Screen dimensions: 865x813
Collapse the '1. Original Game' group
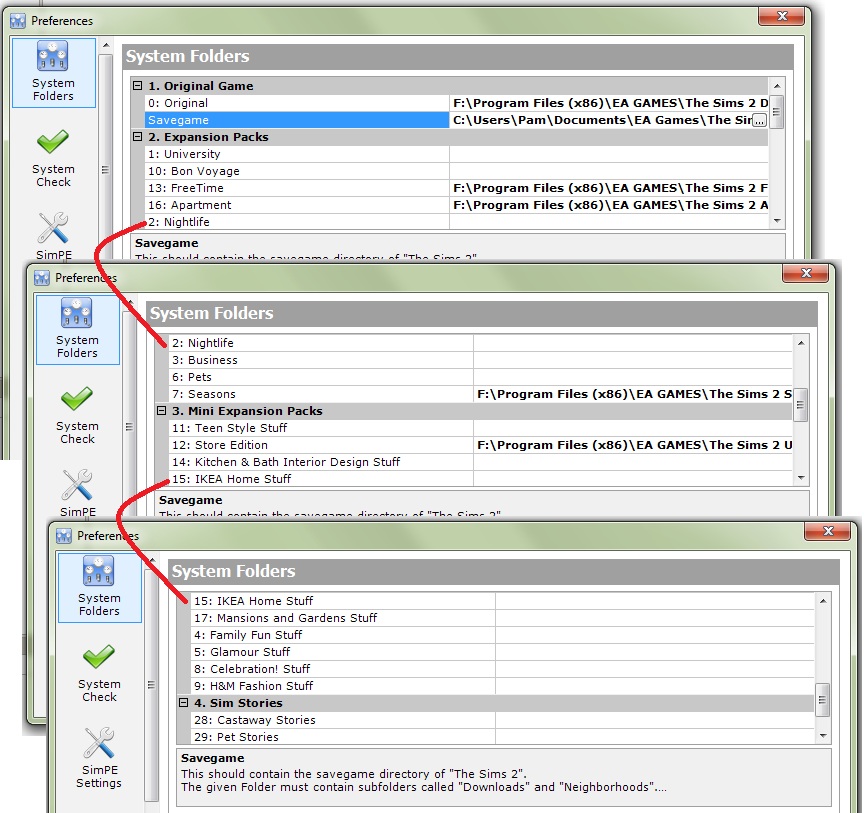(x=135, y=86)
